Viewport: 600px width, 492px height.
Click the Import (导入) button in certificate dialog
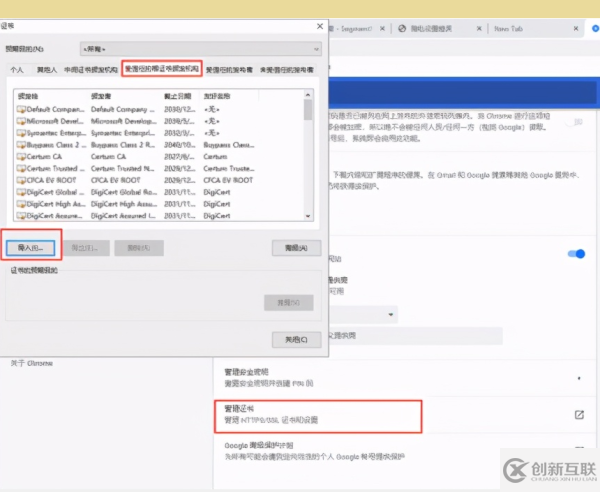point(31,248)
